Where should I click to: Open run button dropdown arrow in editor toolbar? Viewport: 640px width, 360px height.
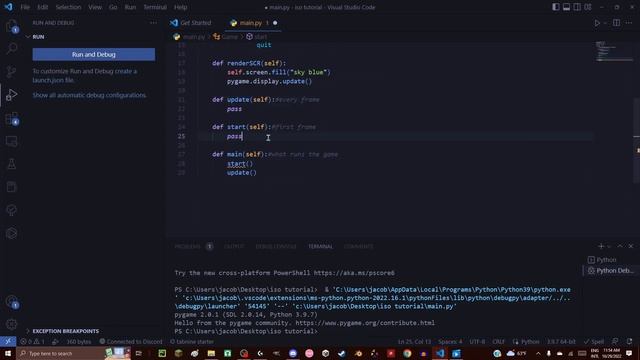click(x=605, y=23)
